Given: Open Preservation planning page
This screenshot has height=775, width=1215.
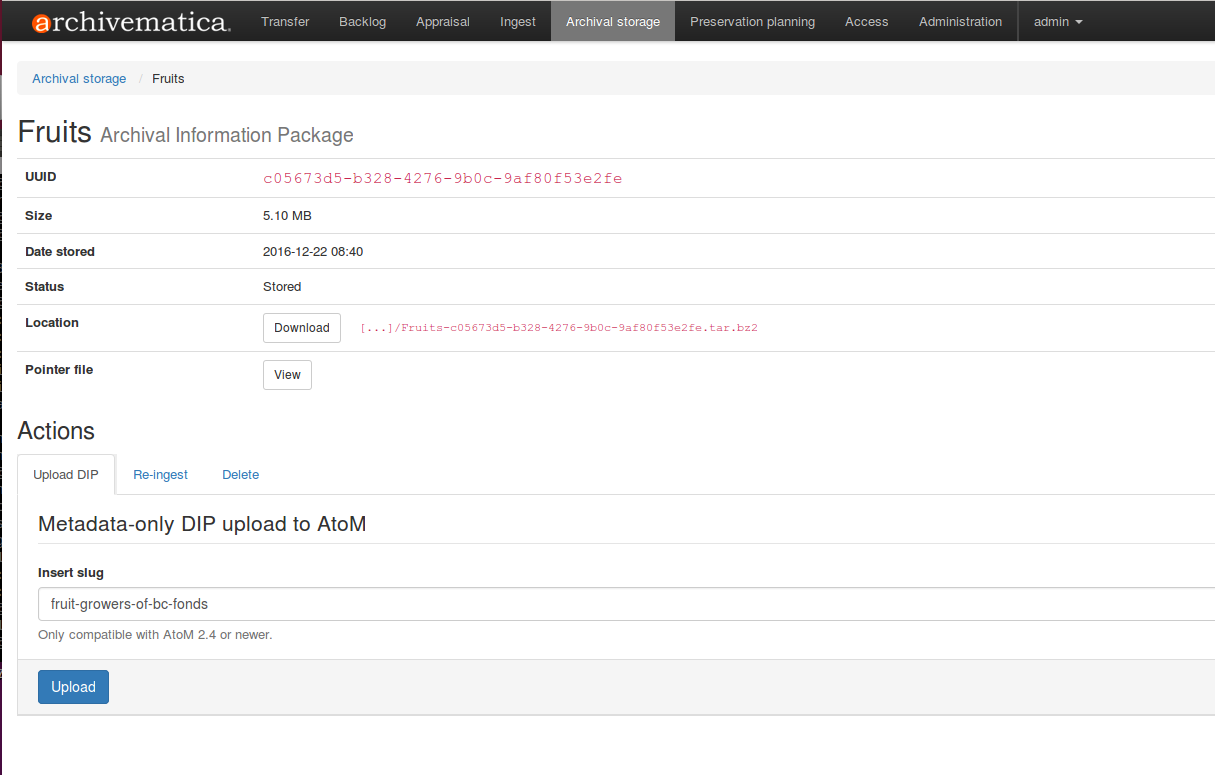Looking at the screenshot, I should point(752,22).
